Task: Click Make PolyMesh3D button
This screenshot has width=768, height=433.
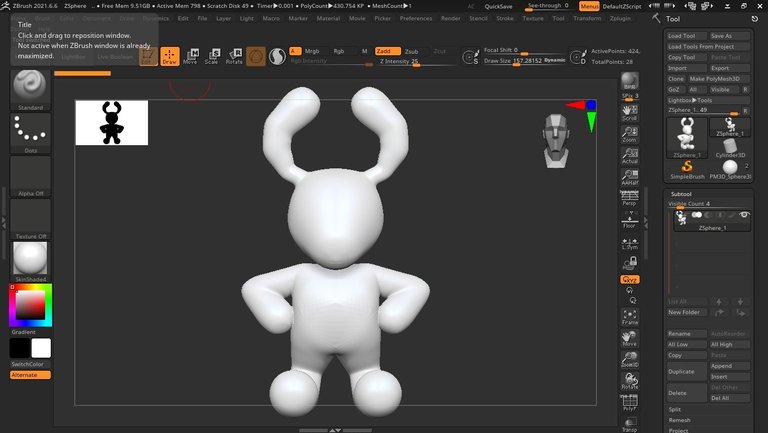Action: click(719, 78)
